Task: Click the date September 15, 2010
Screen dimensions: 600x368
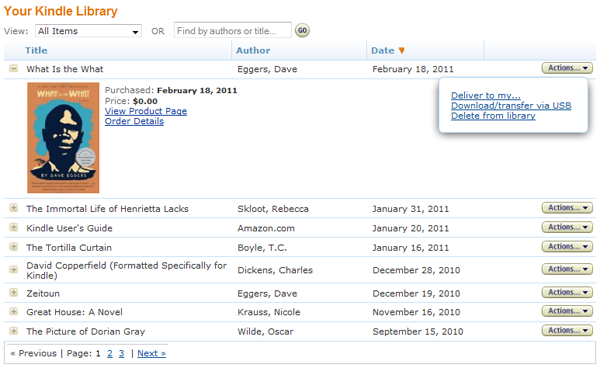Action: click(418, 332)
